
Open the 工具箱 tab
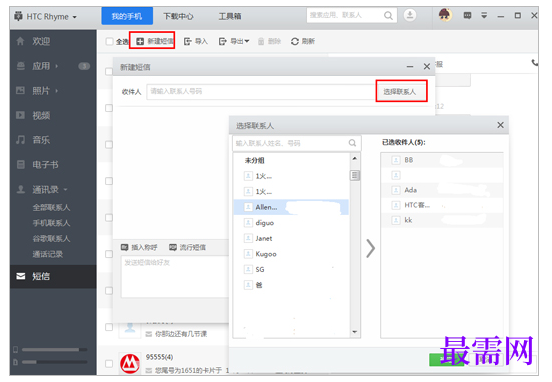230,16
